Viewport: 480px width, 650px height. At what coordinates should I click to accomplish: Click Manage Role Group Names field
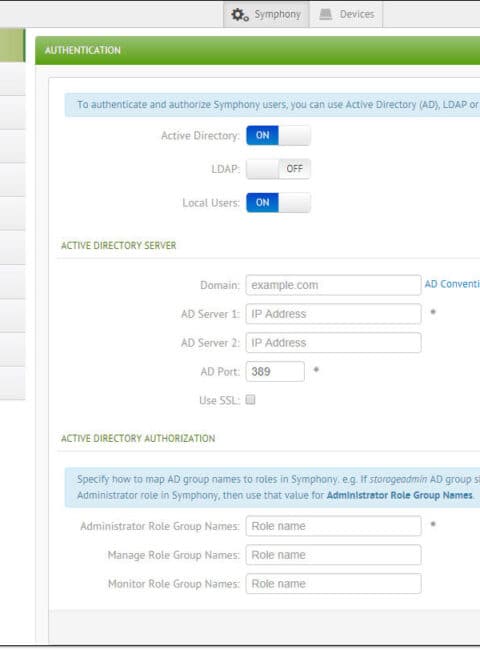click(x=333, y=555)
